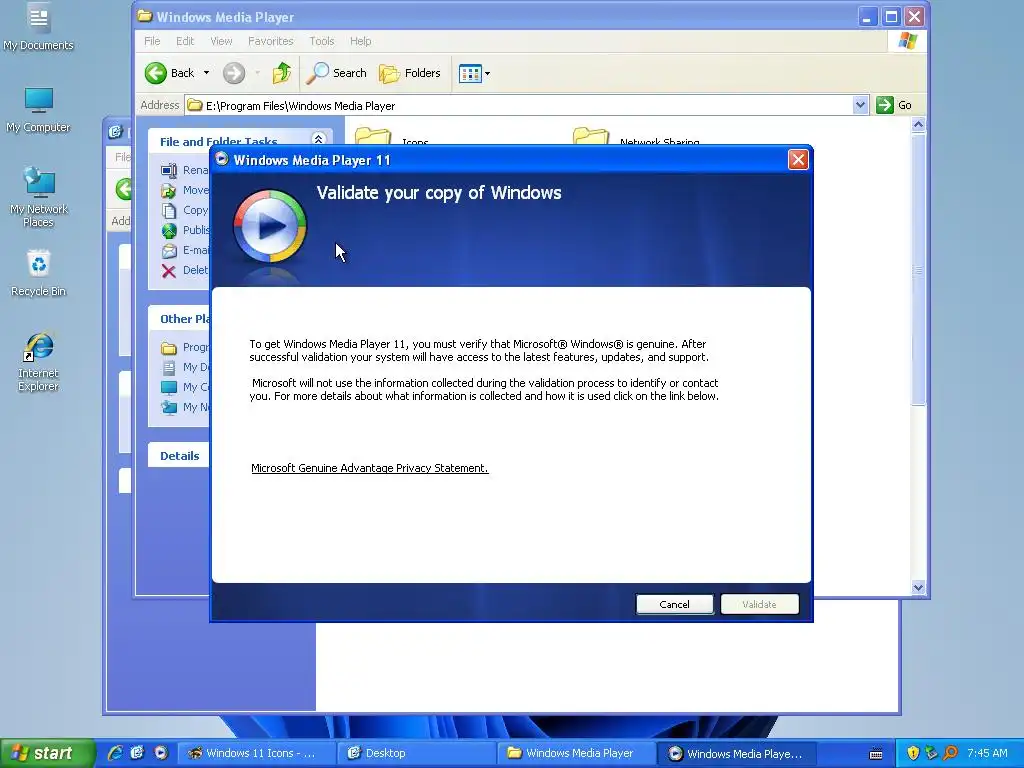This screenshot has height=768, width=1024.
Task: Click the on-screen keyboard tray icon
Action: 876,754
